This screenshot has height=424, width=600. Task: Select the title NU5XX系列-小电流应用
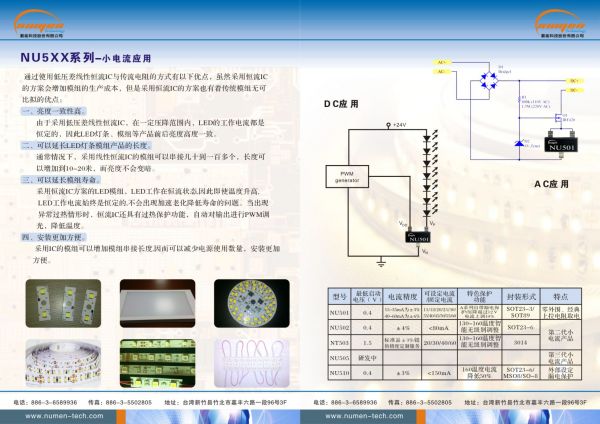point(86,58)
